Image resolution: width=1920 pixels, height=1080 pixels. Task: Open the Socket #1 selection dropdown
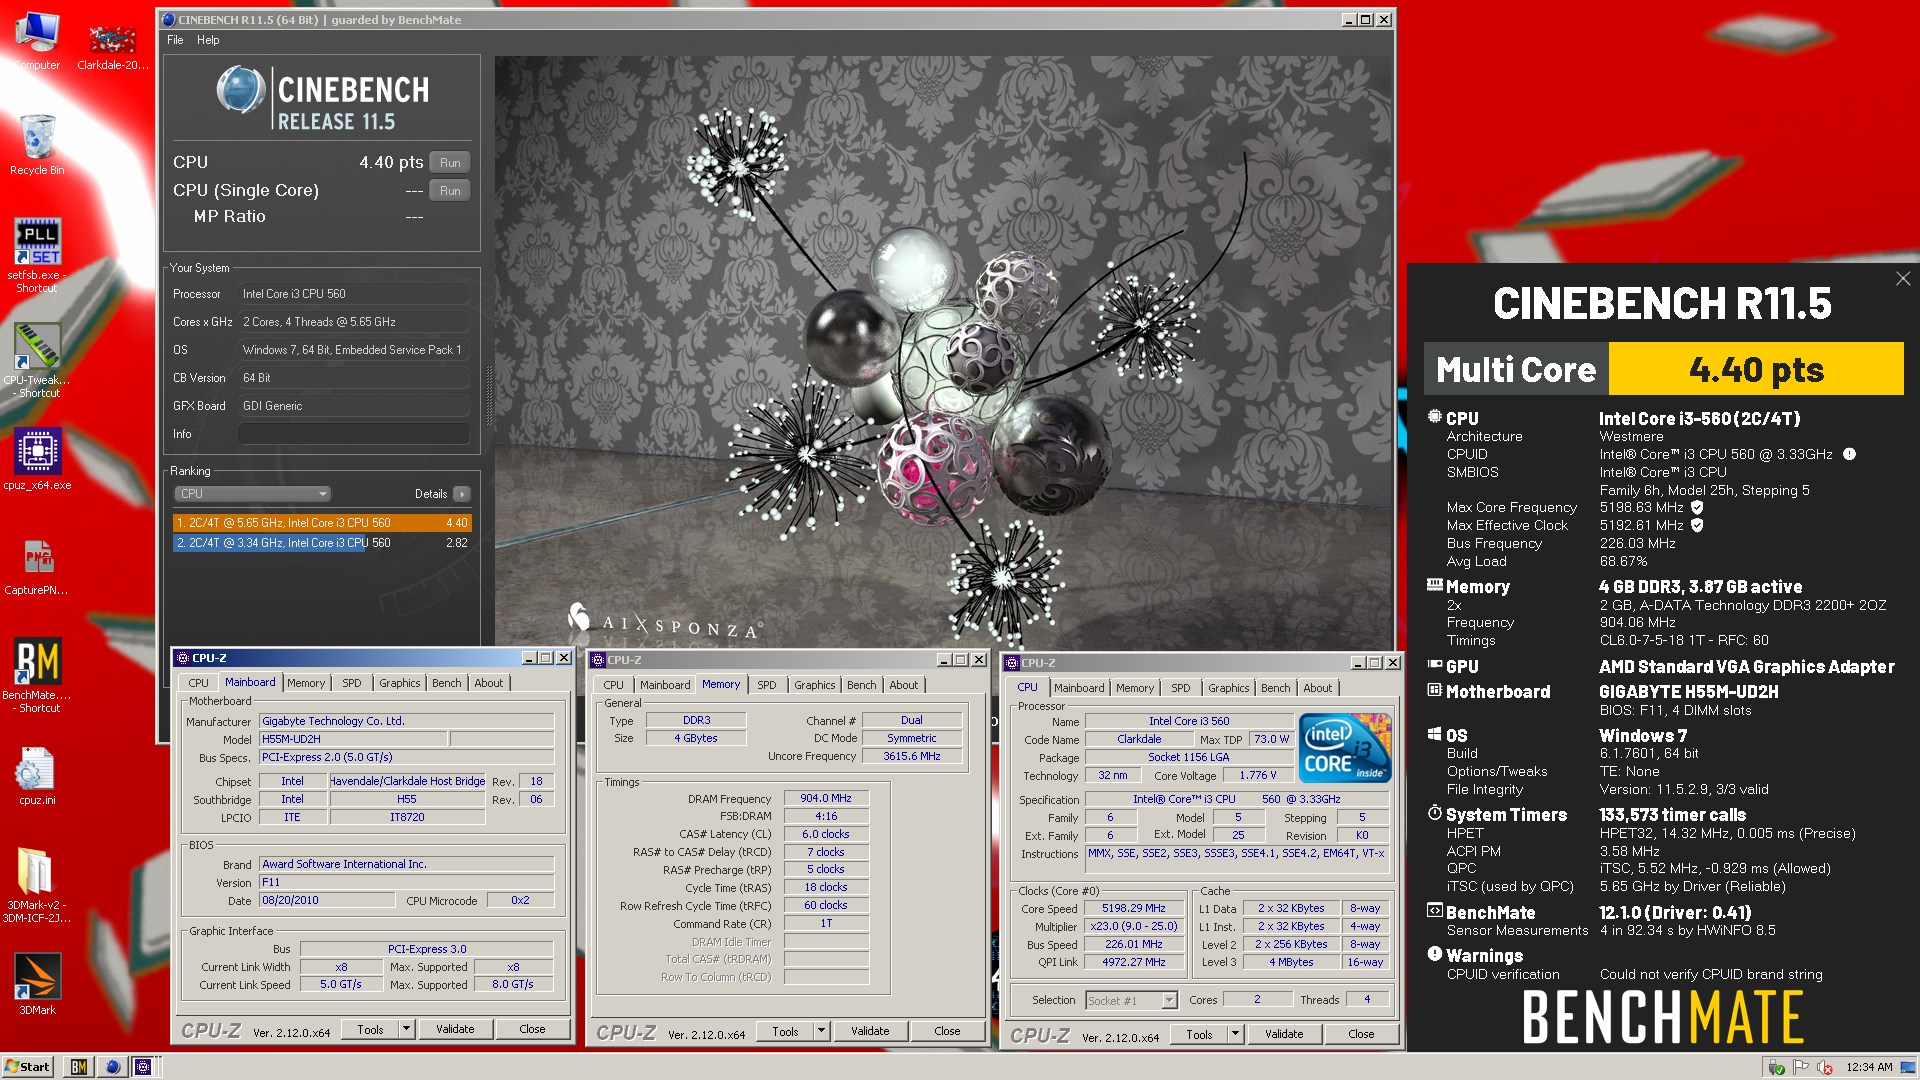point(1131,1000)
